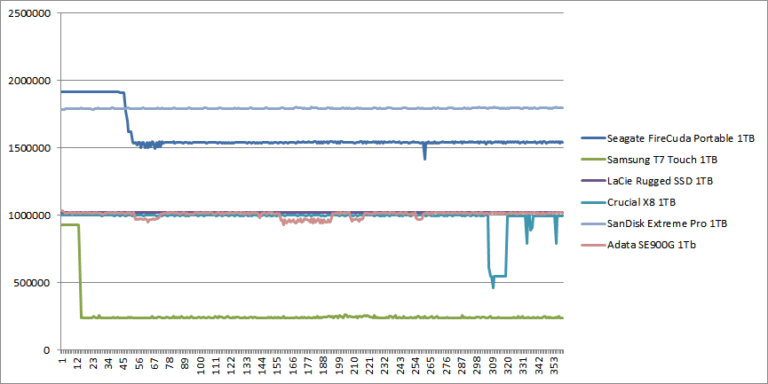
Task: Click the Crucial X8 deep dip near 309
Action: pos(493,284)
